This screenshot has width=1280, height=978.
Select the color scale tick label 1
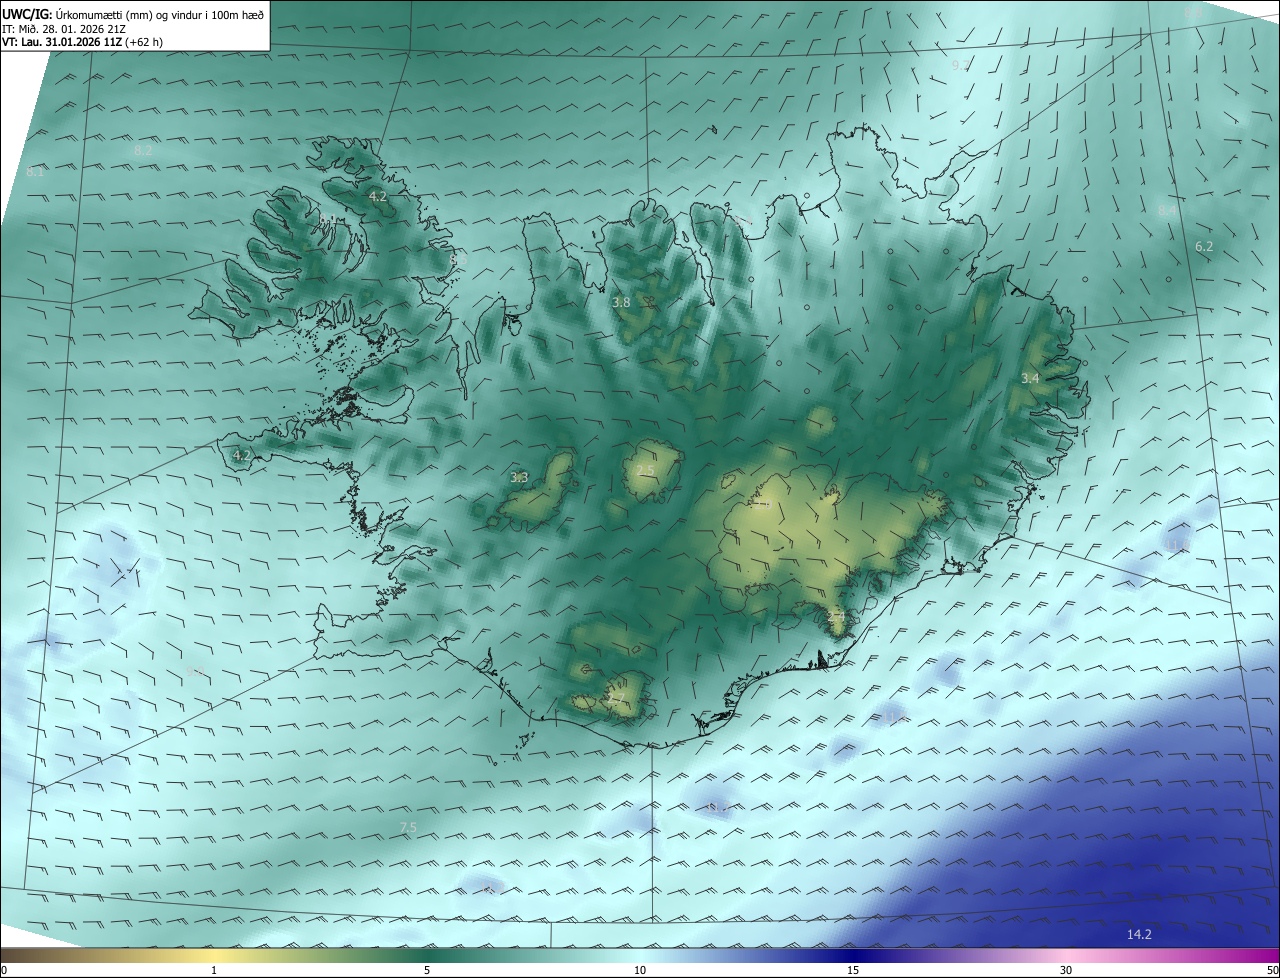(214, 970)
